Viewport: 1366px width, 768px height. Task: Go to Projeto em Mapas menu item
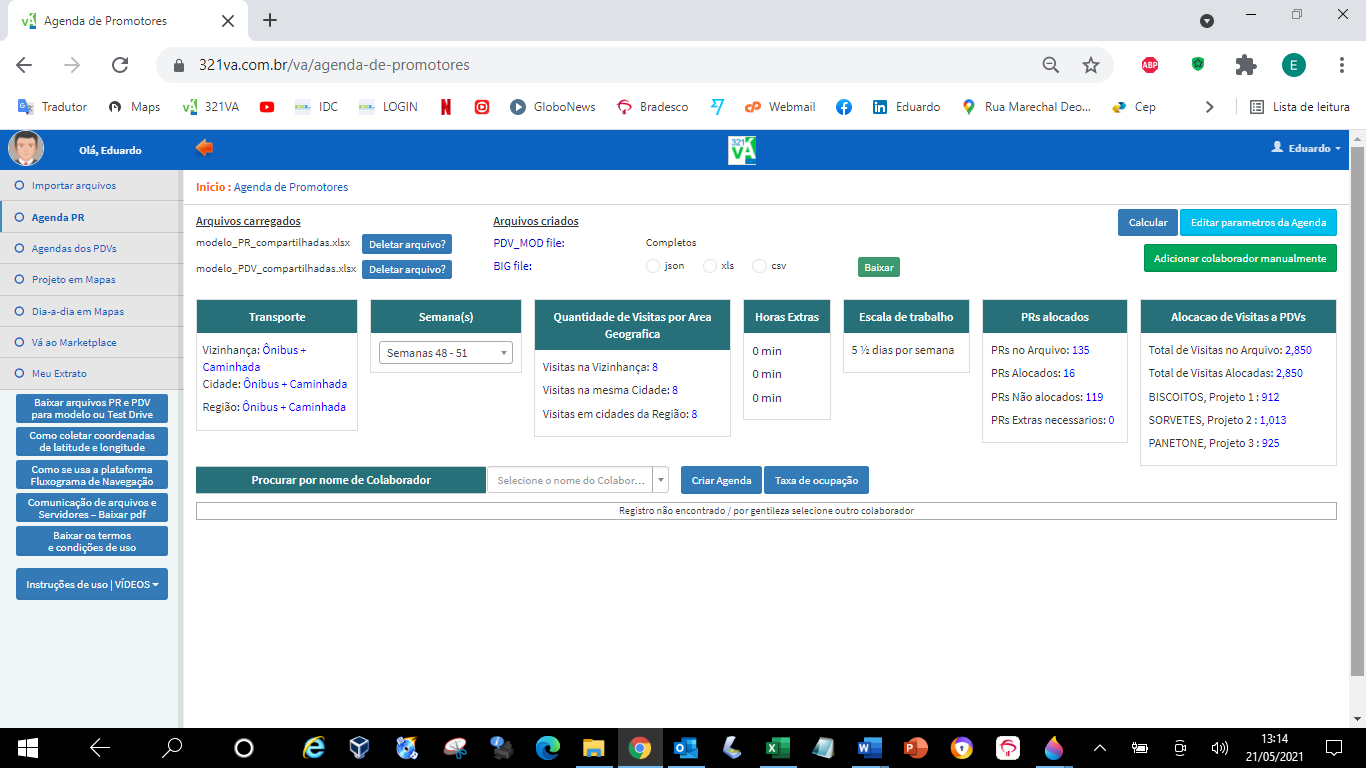click(76, 280)
